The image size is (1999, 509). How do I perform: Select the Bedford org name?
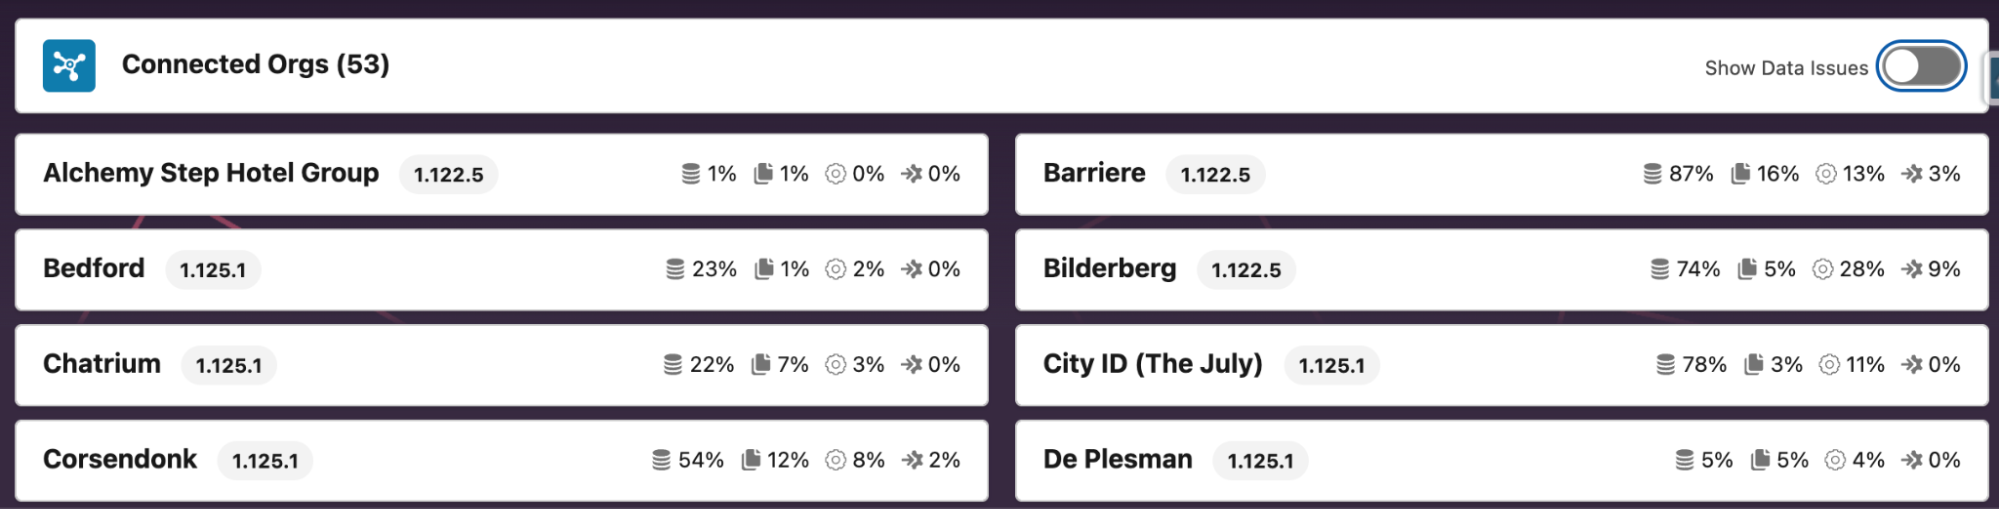[94, 268]
